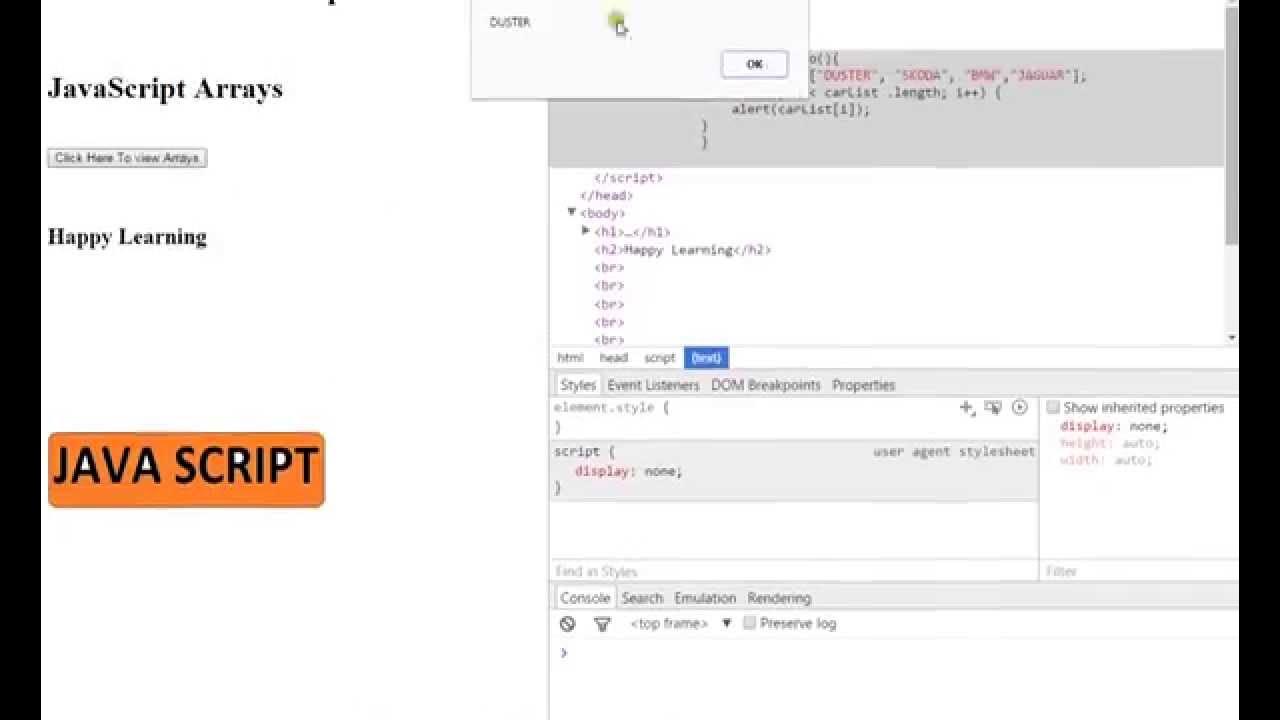The image size is (1280, 720).
Task: Collapse the body element node
Action: point(571,212)
